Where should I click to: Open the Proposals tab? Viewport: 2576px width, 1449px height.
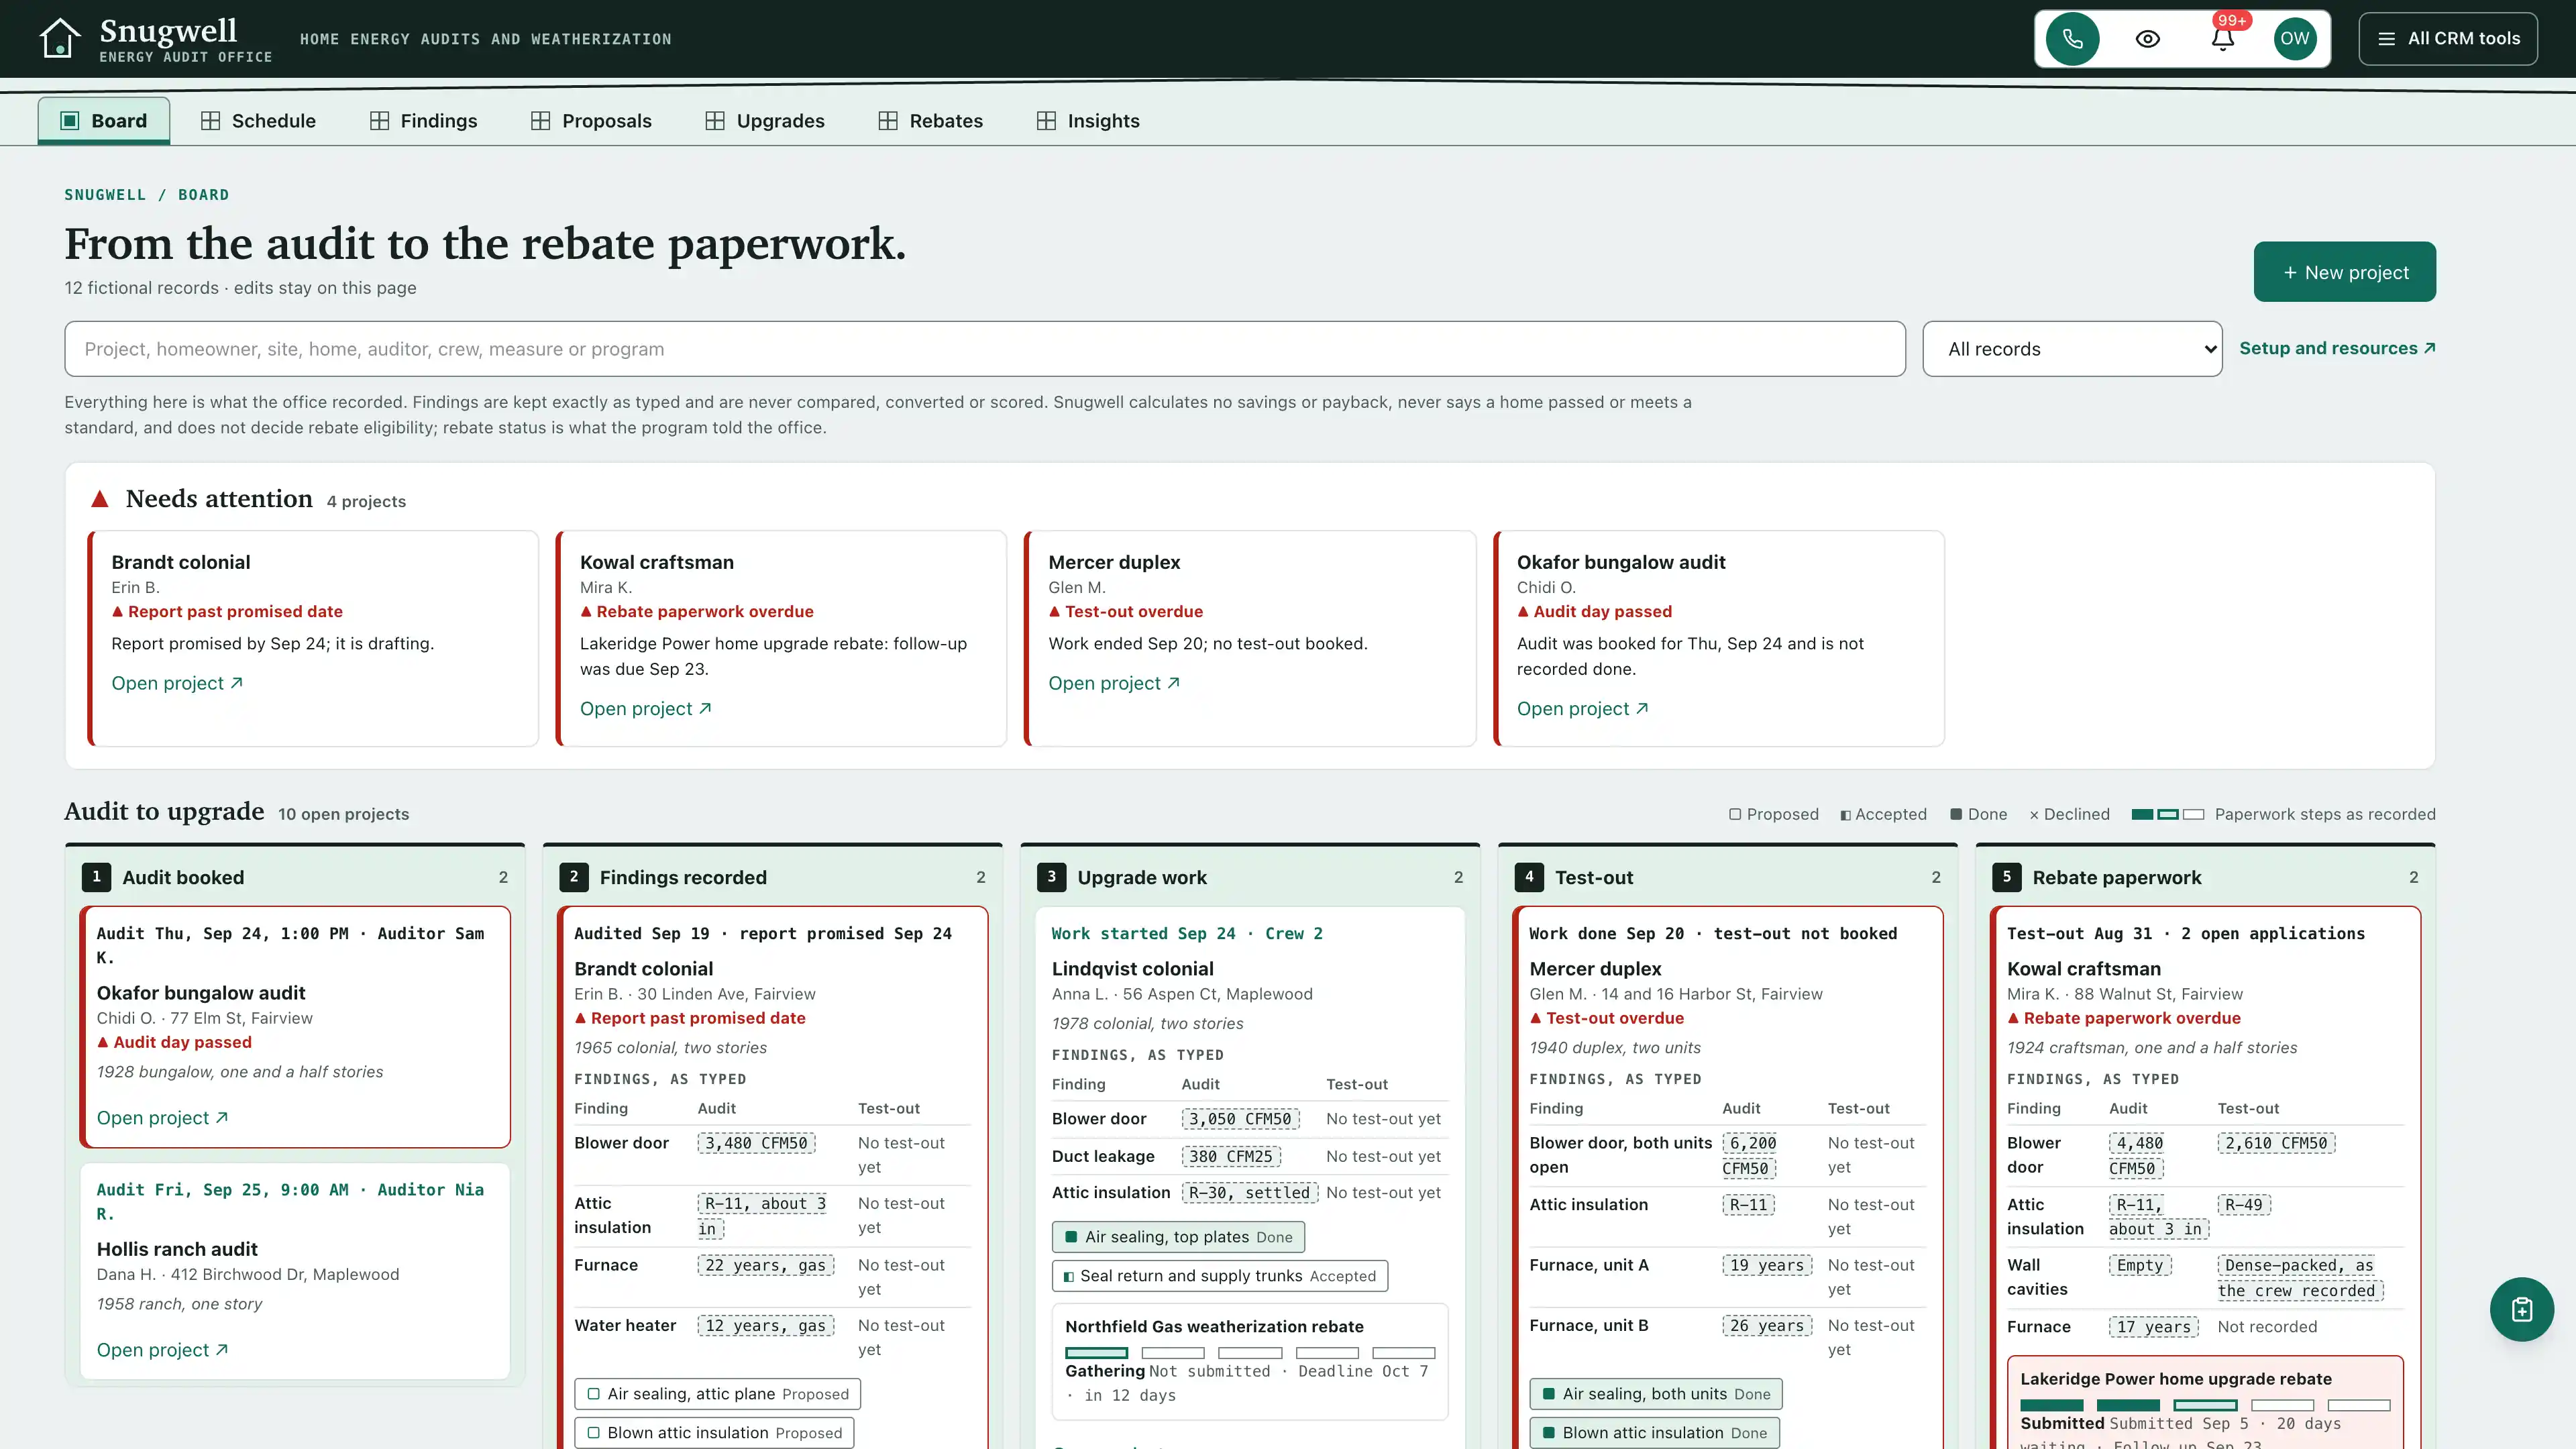(591, 121)
